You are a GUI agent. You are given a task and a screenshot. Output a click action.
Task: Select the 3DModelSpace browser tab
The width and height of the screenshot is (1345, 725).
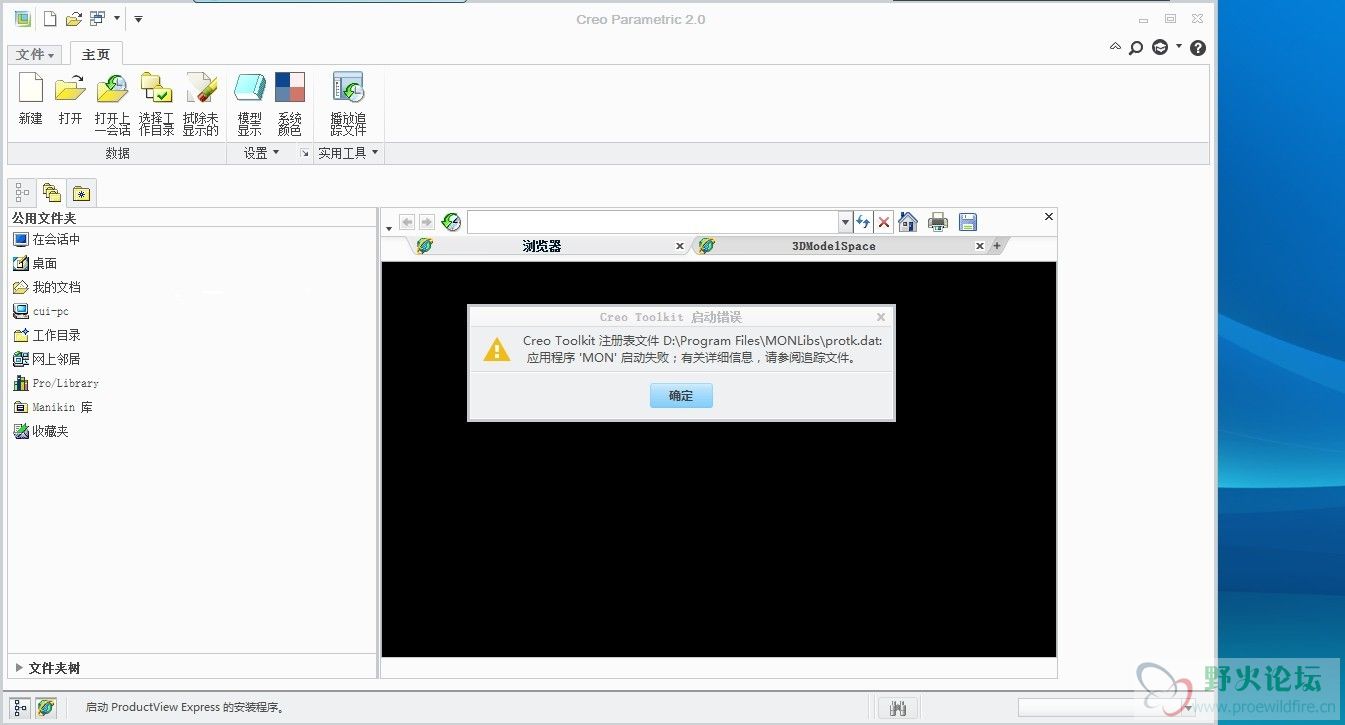833,246
